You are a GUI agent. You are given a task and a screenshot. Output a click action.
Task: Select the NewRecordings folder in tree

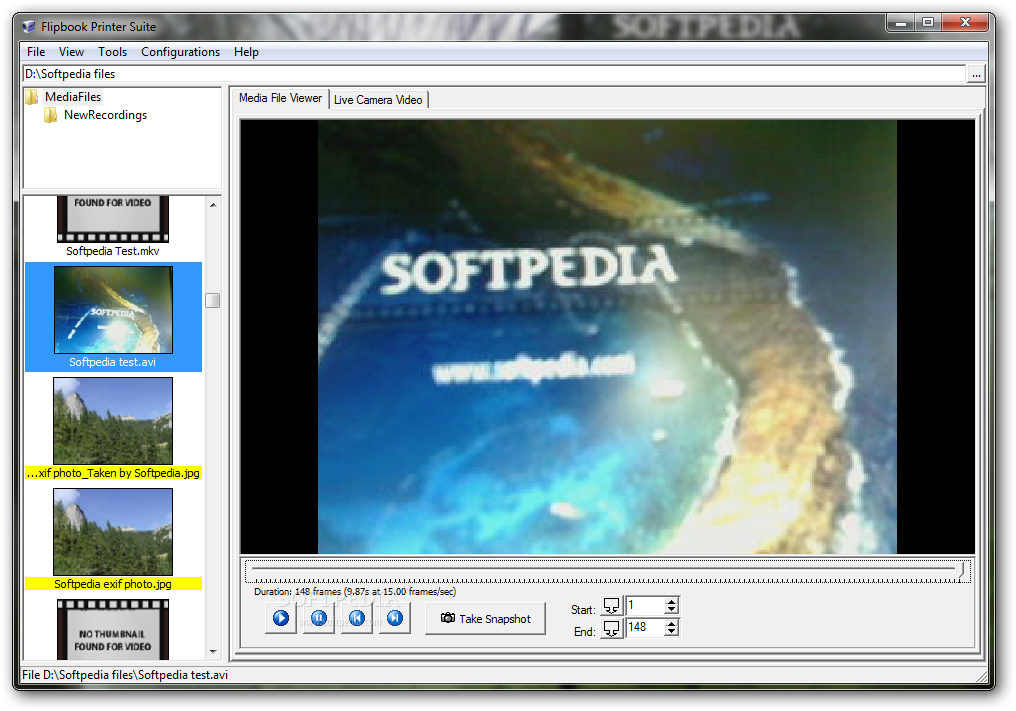105,115
